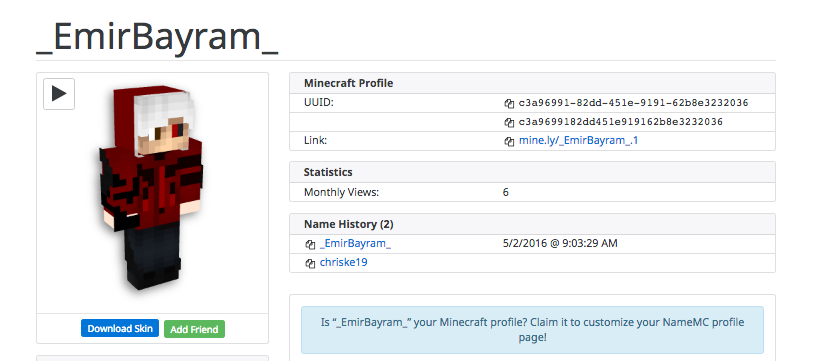Screen dimensions: 827x361
Task: Click the UUID label
Action: [319, 102]
